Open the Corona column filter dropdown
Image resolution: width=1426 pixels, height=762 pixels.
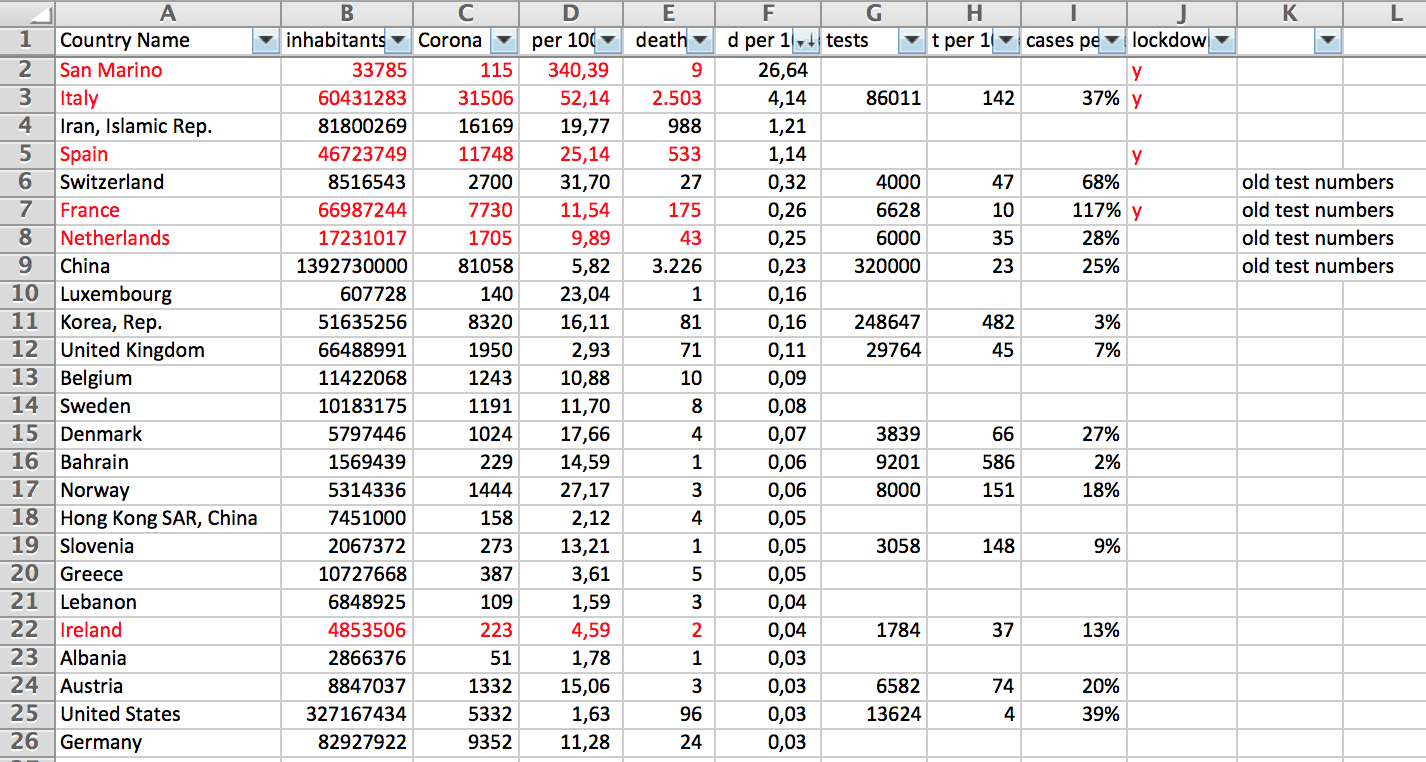[x=504, y=41]
